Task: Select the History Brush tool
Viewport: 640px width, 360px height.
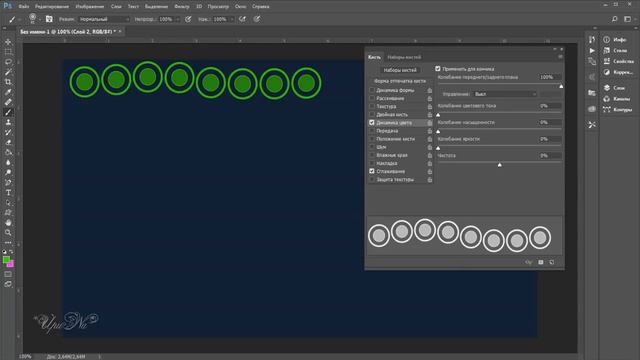Action: [x=8, y=132]
